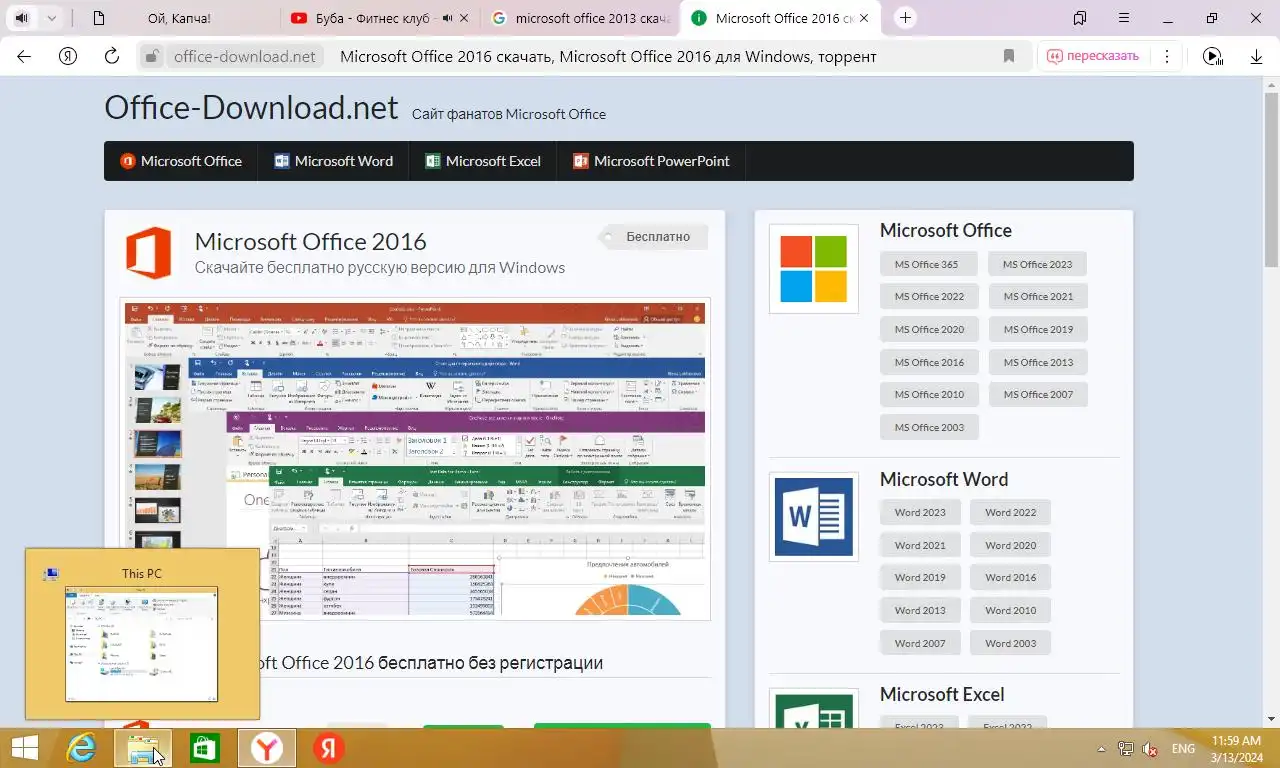Viewport: 1280px width, 768px height.
Task: Click the Microsoft Word sidebar logo
Action: tap(813, 517)
